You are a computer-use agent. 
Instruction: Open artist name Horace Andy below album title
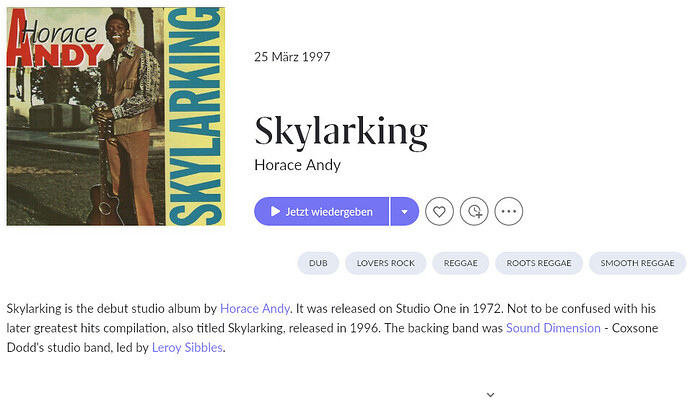(x=297, y=165)
